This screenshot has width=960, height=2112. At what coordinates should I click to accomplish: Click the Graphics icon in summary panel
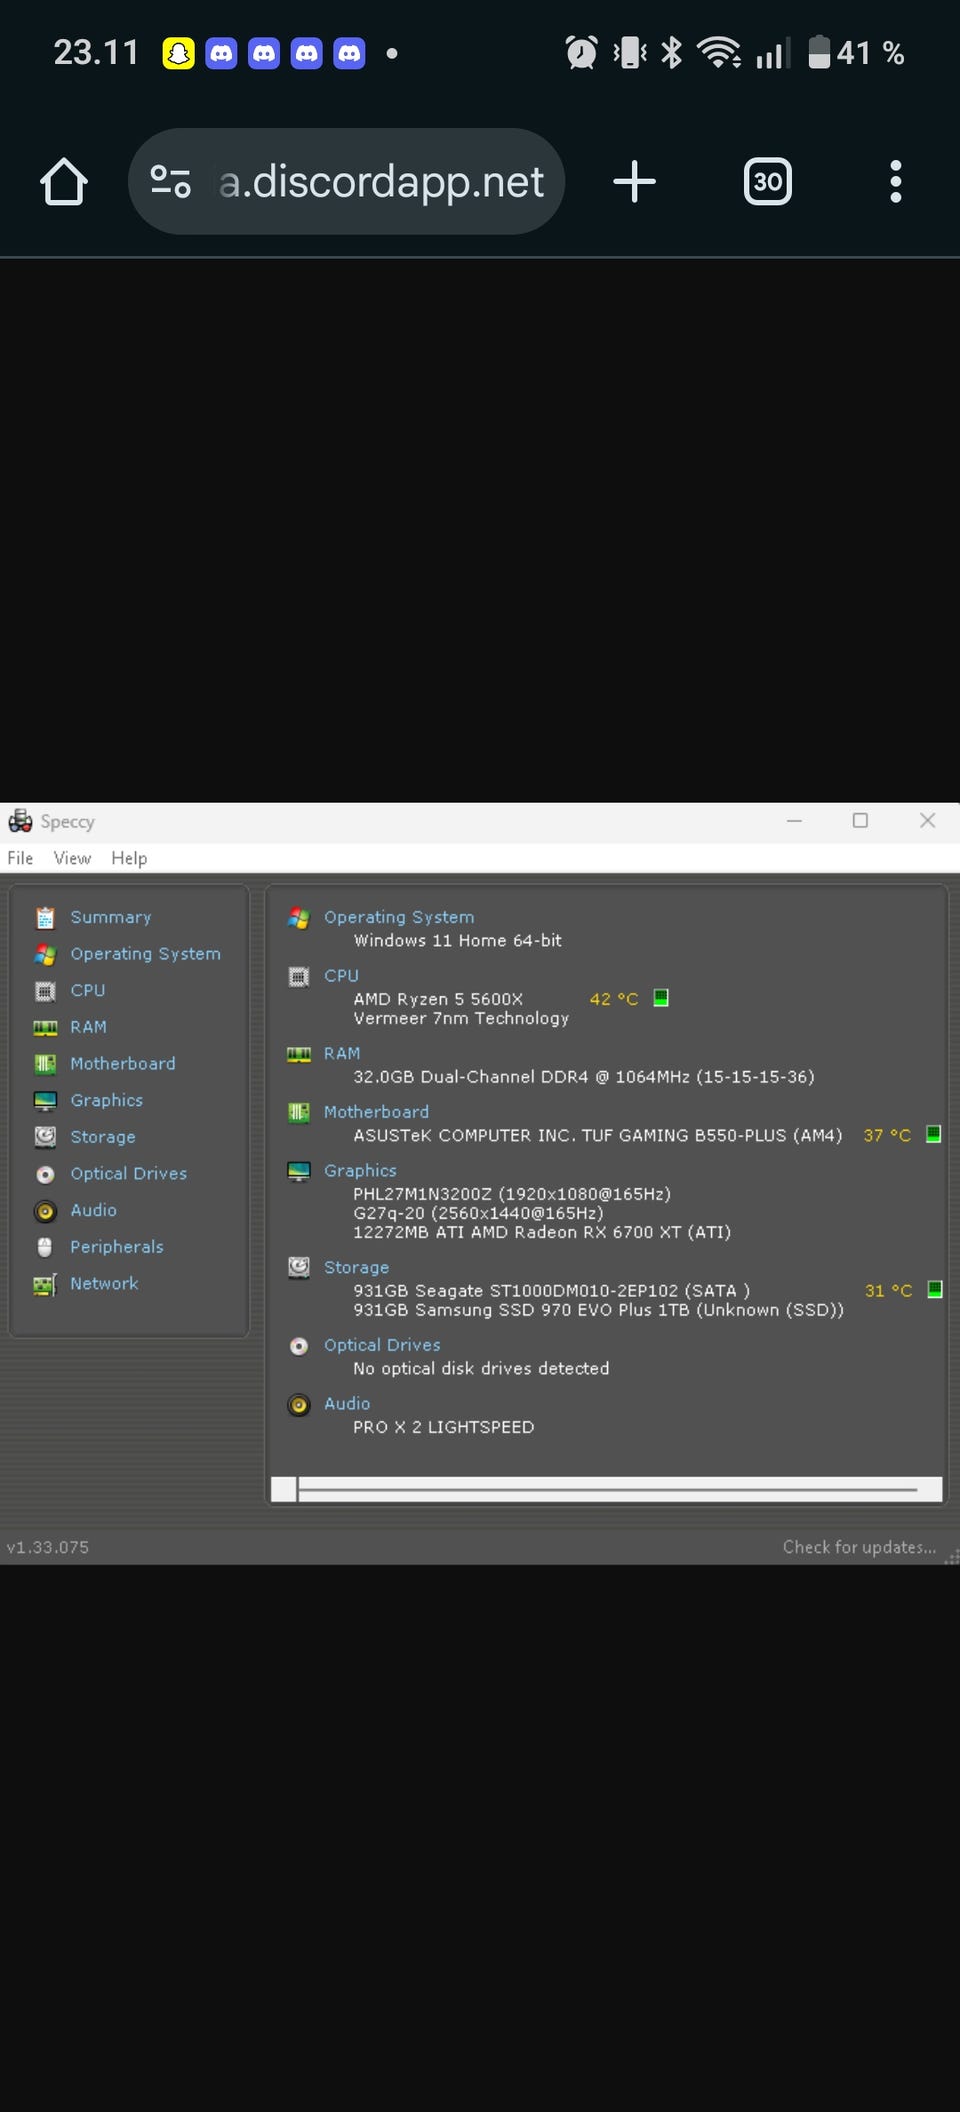[x=299, y=1171]
